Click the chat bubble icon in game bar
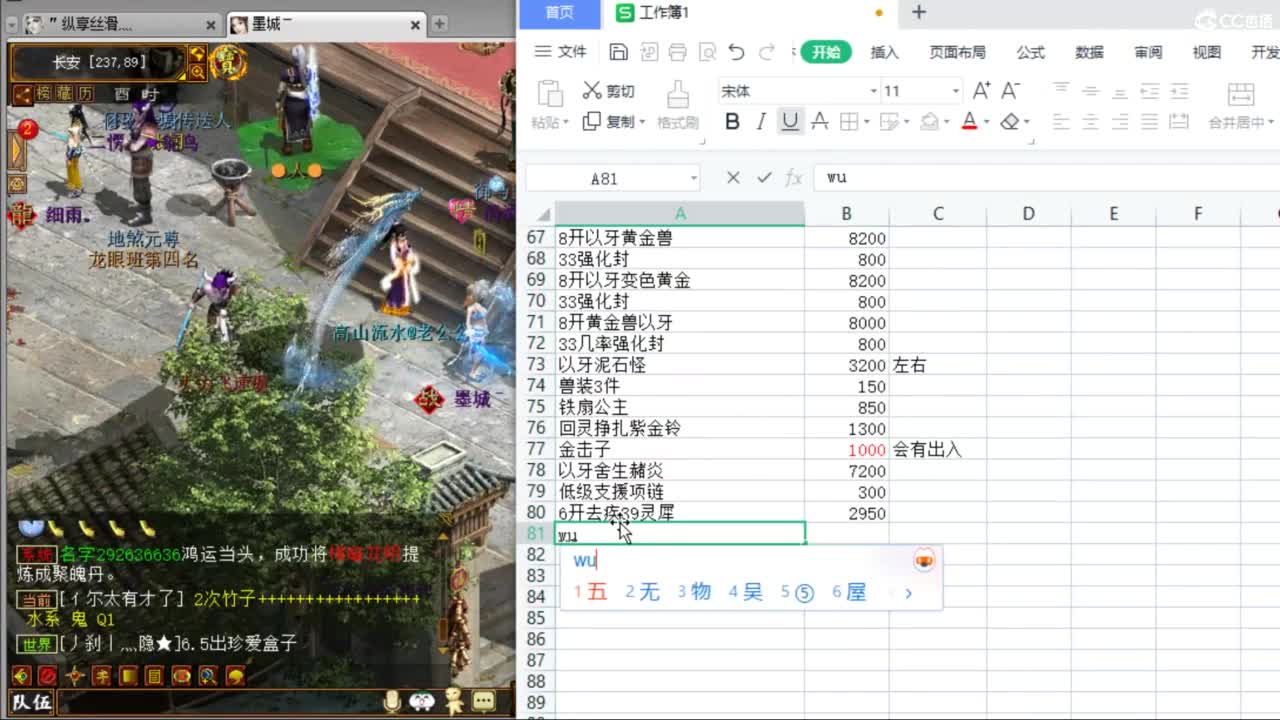Screen dimensions: 1280x720 tap(484, 701)
